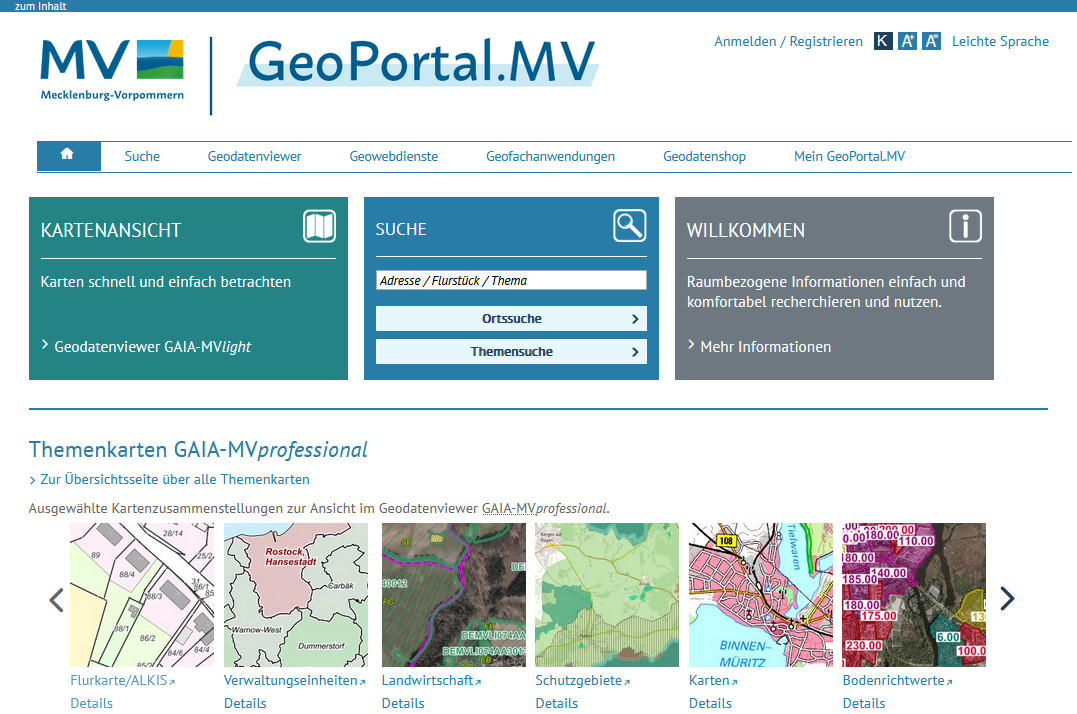Click the Karten link

click(x=713, y=680)
